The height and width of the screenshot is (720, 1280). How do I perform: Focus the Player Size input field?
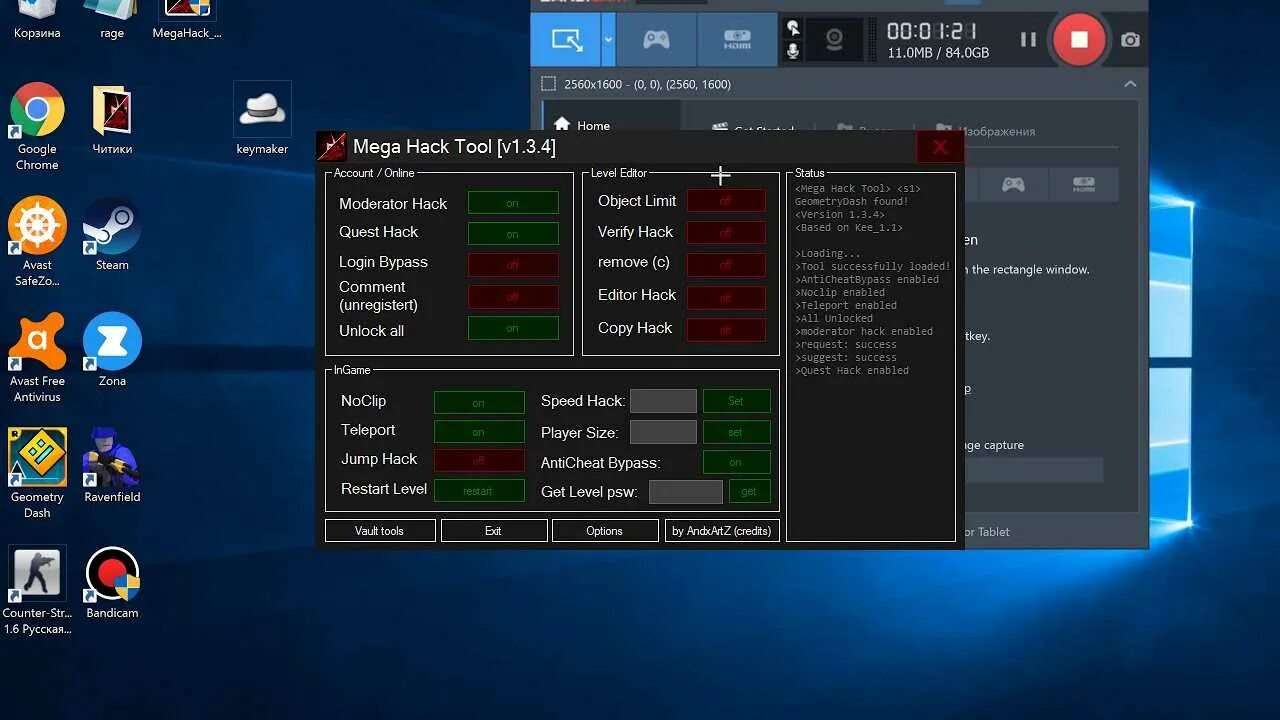(663, 432)
